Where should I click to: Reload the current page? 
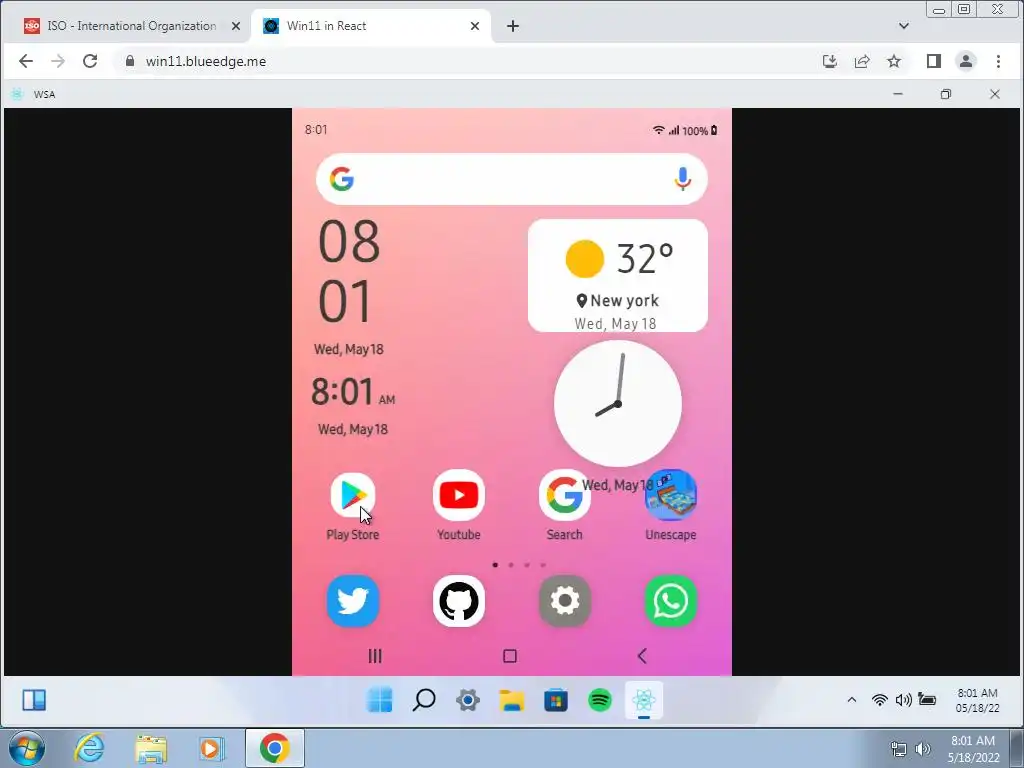point(90,61)
